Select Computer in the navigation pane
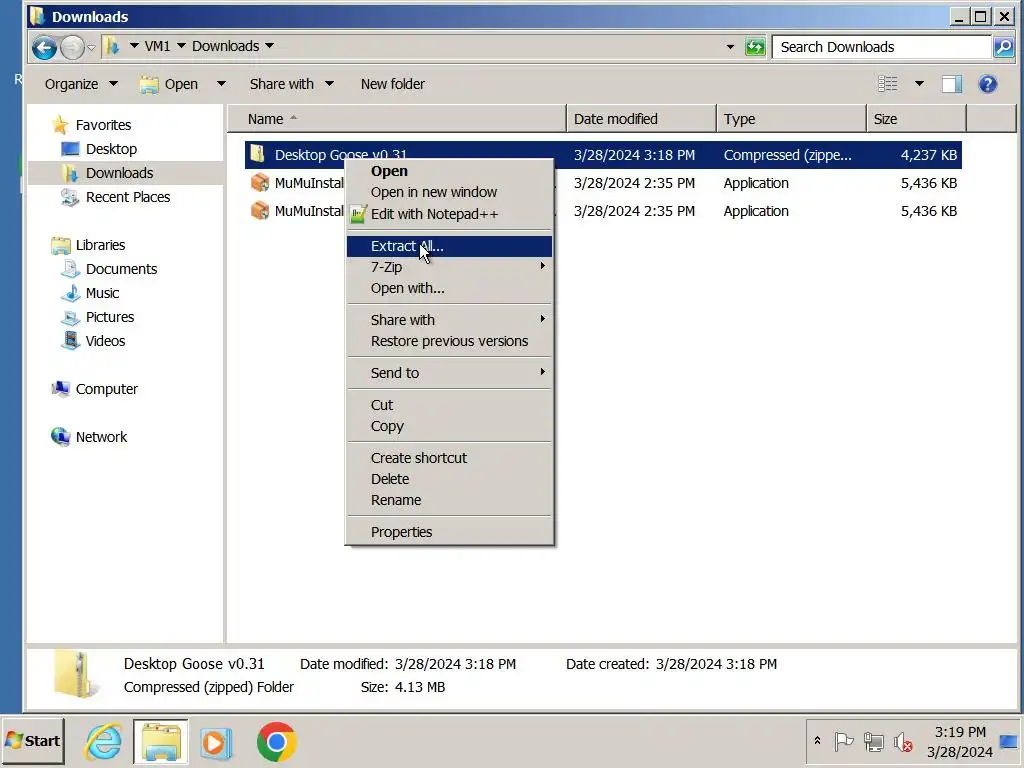This screenshot has height=768, width=1024. pos(106,389)
